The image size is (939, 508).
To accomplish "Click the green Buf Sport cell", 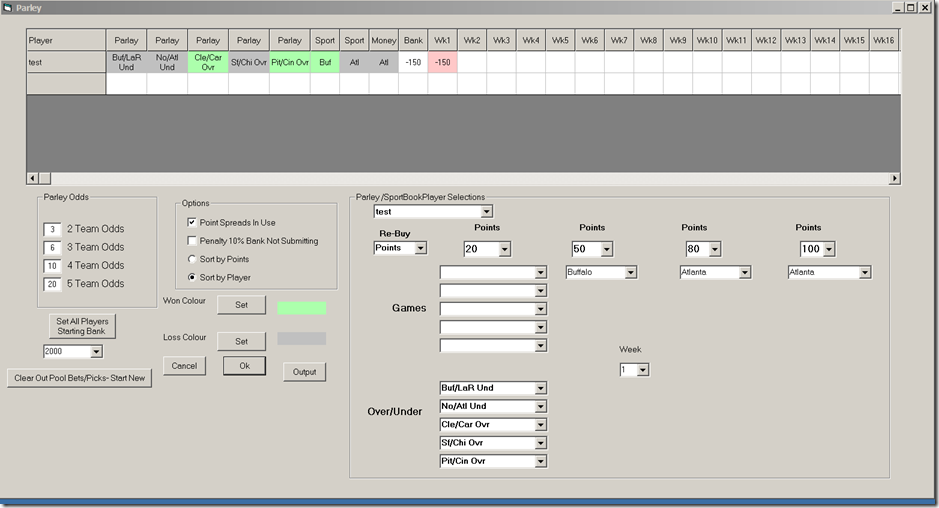I will (x=325, y=62).
